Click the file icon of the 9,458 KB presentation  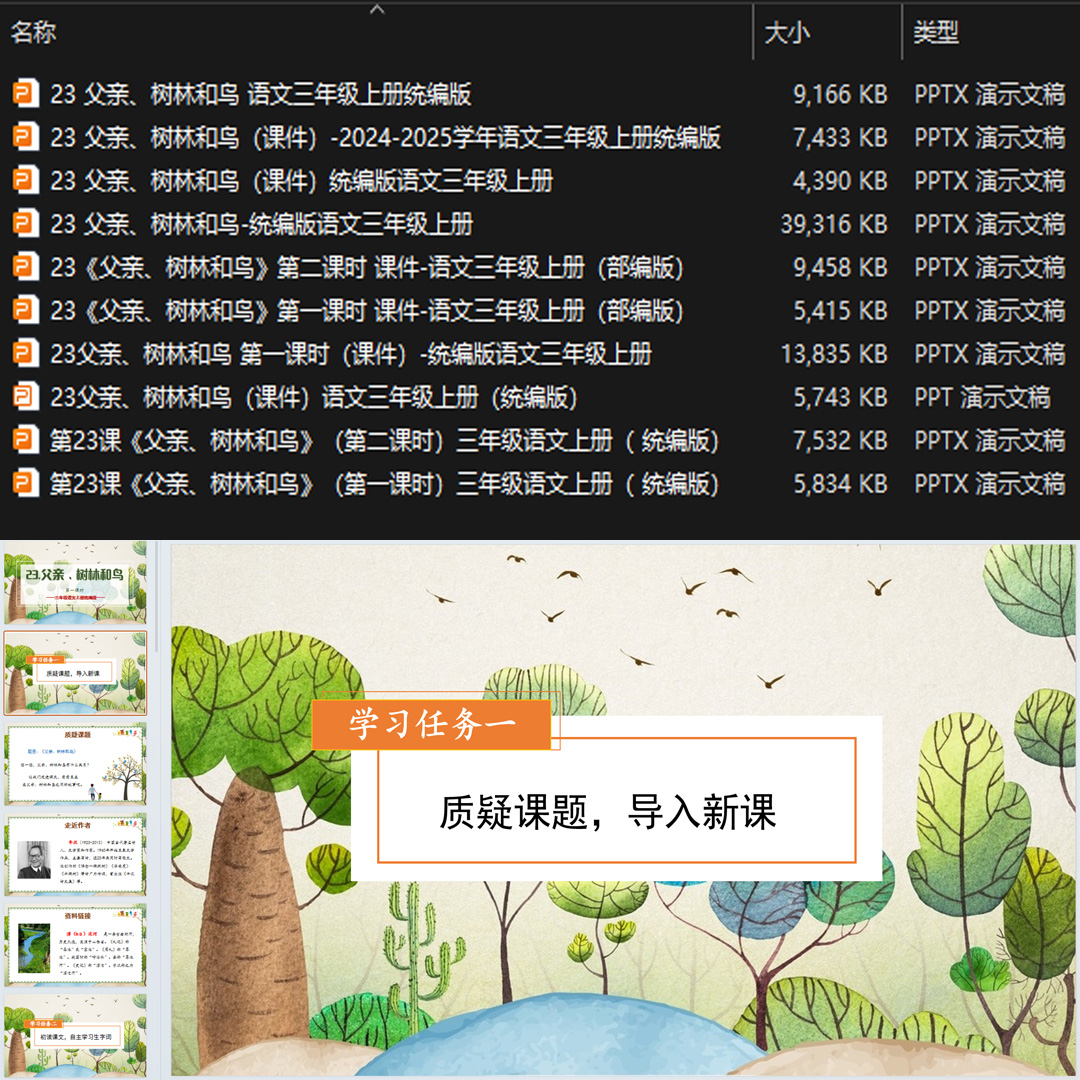[25, 267]
